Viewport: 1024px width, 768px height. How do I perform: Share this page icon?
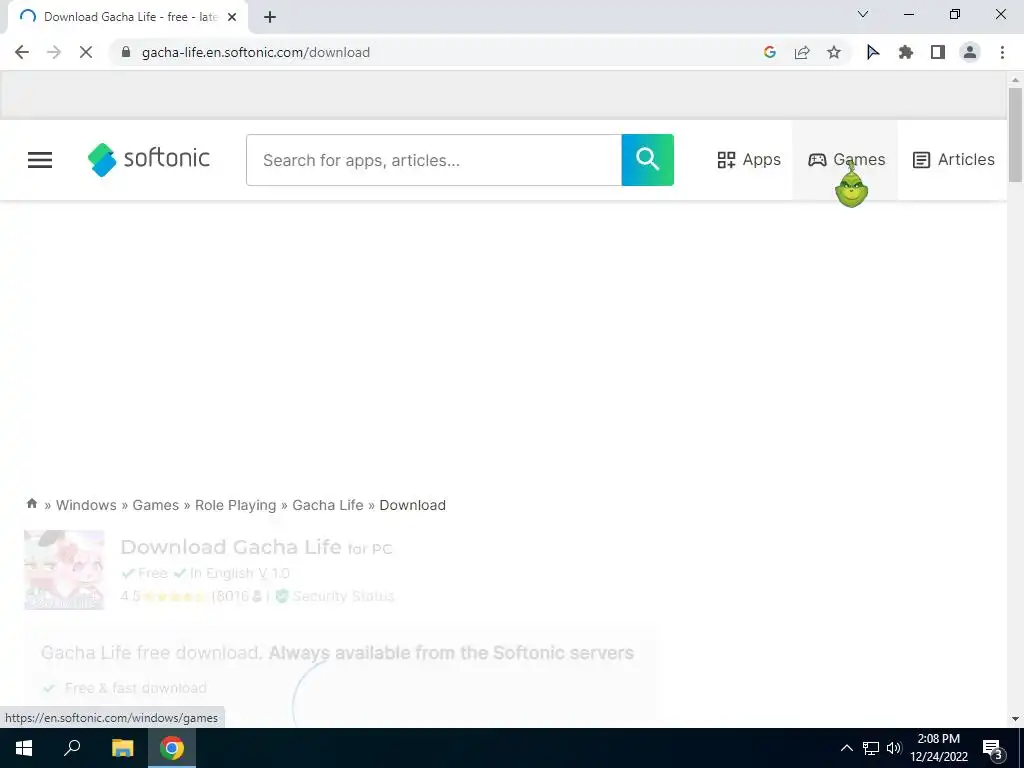[802, 52]
